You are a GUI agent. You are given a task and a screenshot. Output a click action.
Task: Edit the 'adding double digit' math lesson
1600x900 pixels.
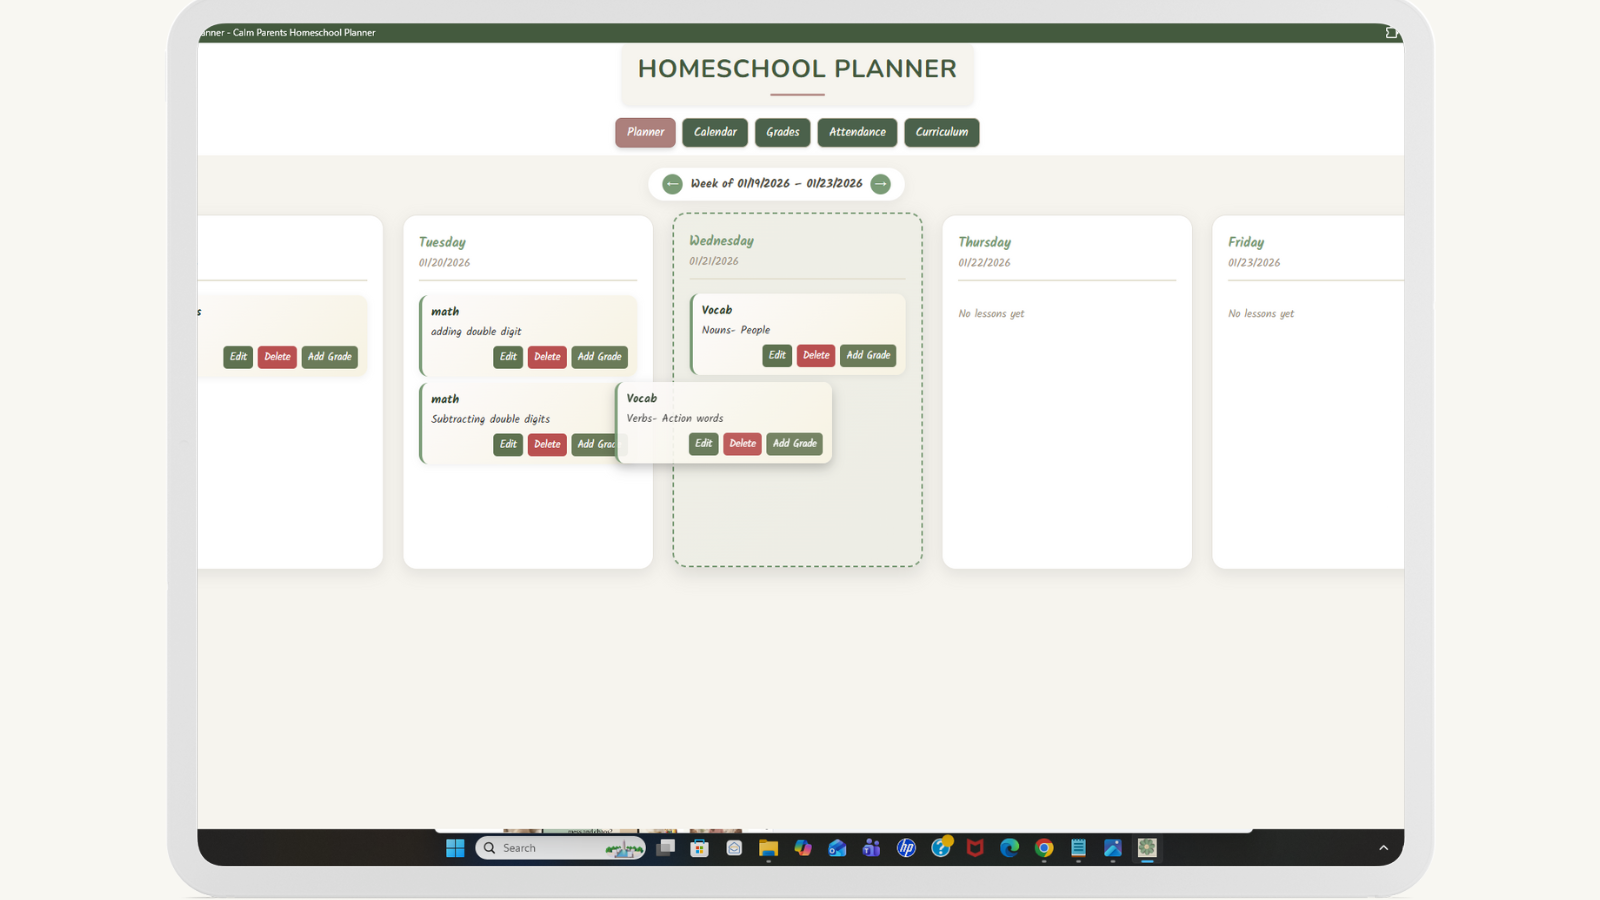tap(508, 357)
